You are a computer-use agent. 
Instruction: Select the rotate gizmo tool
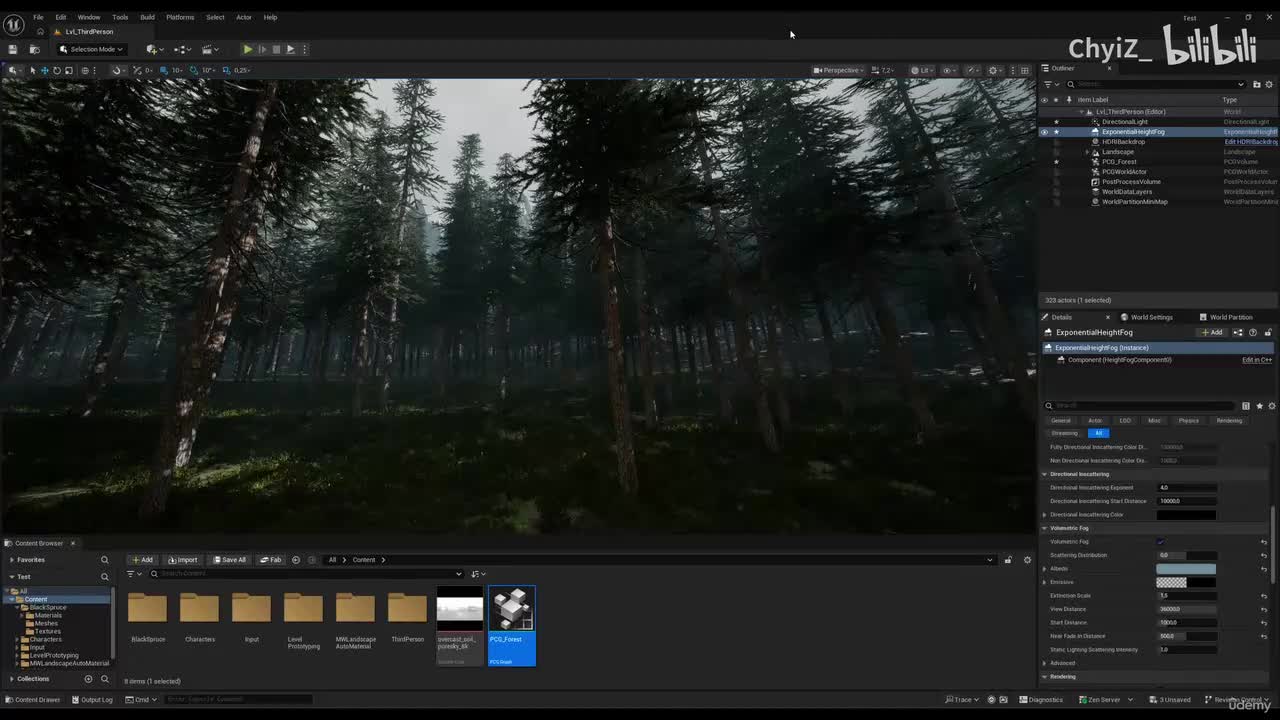[x=56, y=70]
